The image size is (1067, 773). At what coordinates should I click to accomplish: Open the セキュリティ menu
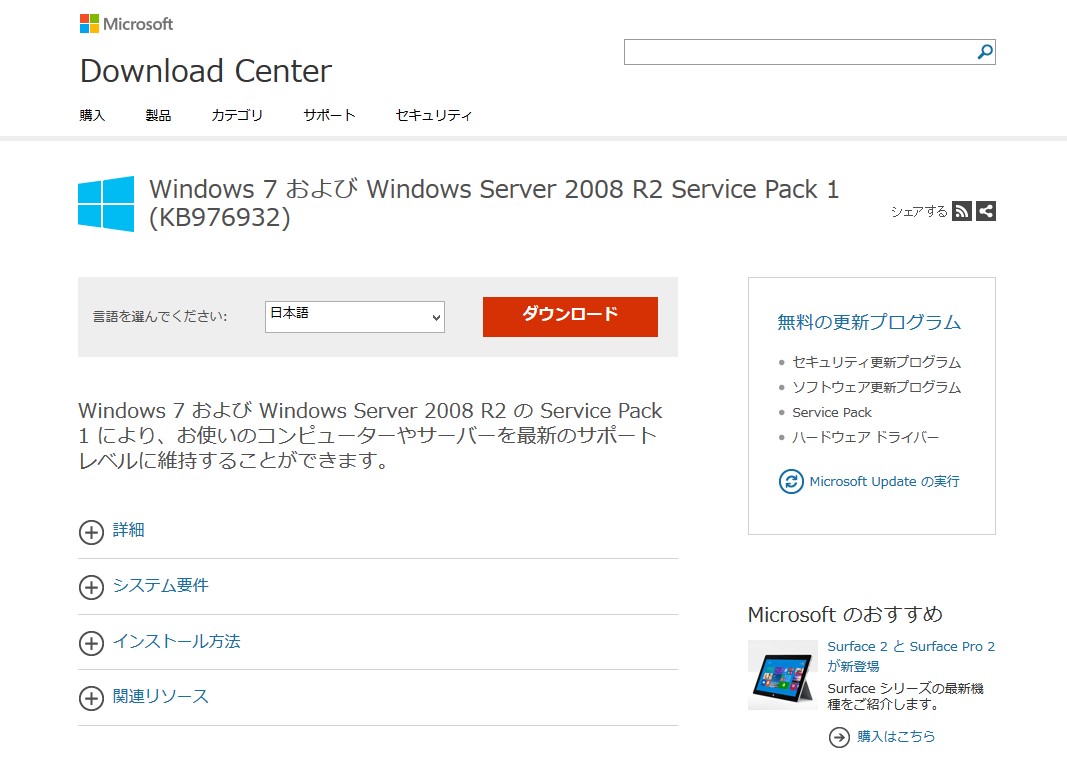tap(433, 115)
